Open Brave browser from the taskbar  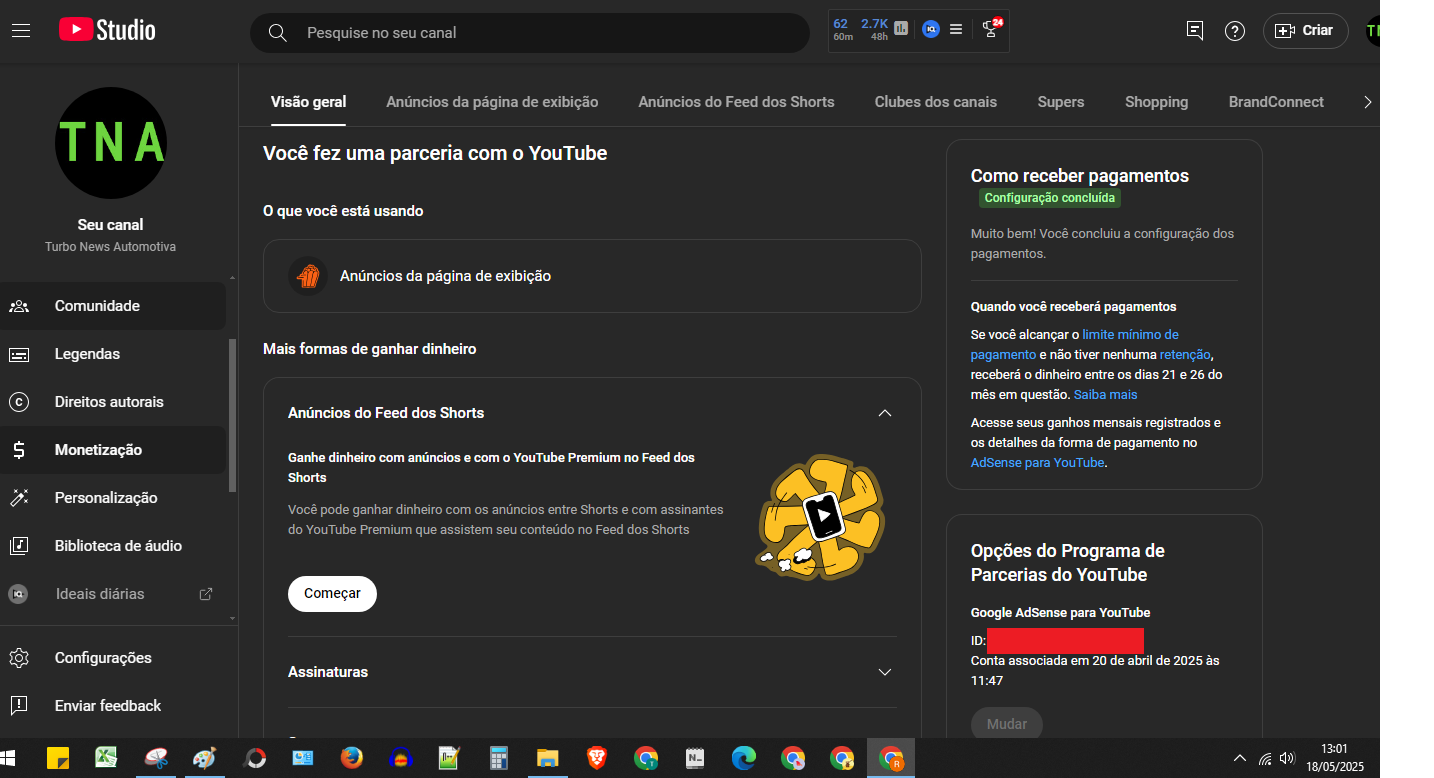597,758
